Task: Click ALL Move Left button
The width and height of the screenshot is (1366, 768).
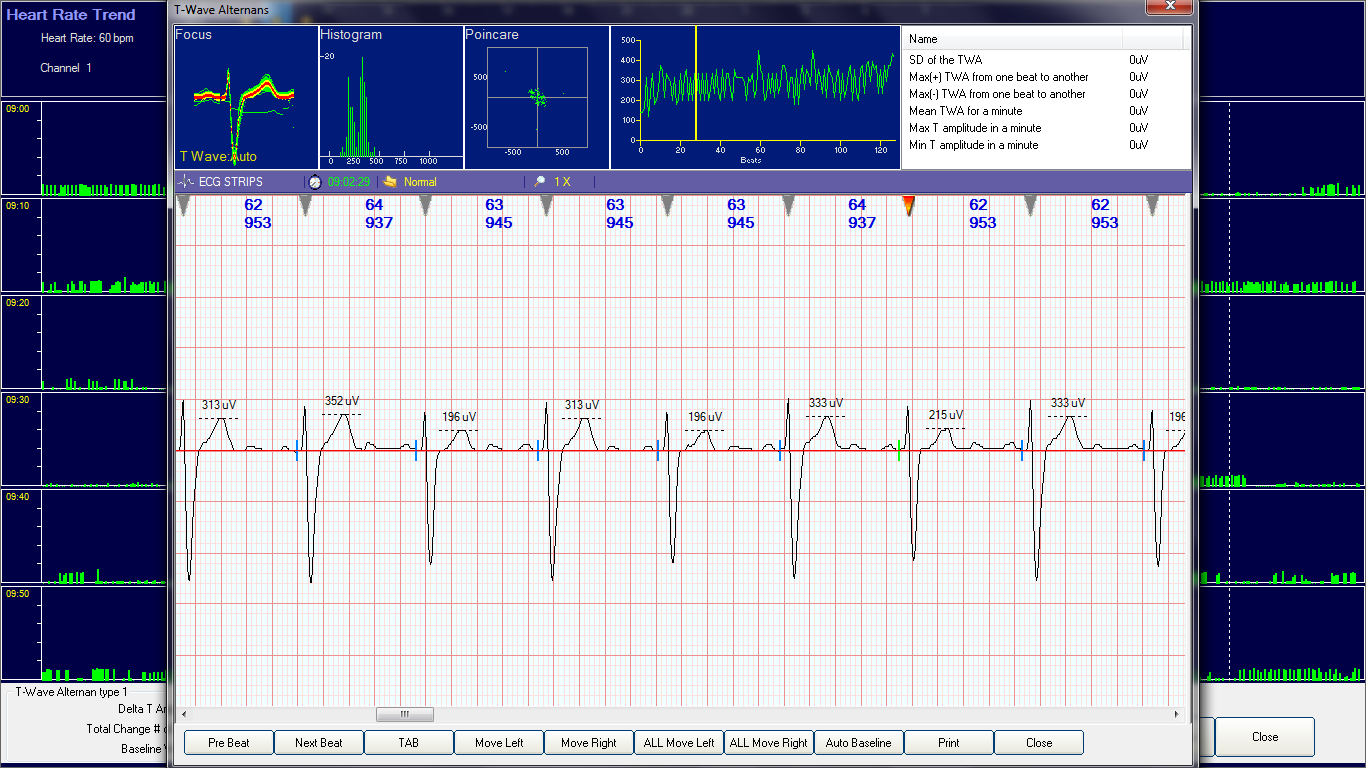Action: 679,743
